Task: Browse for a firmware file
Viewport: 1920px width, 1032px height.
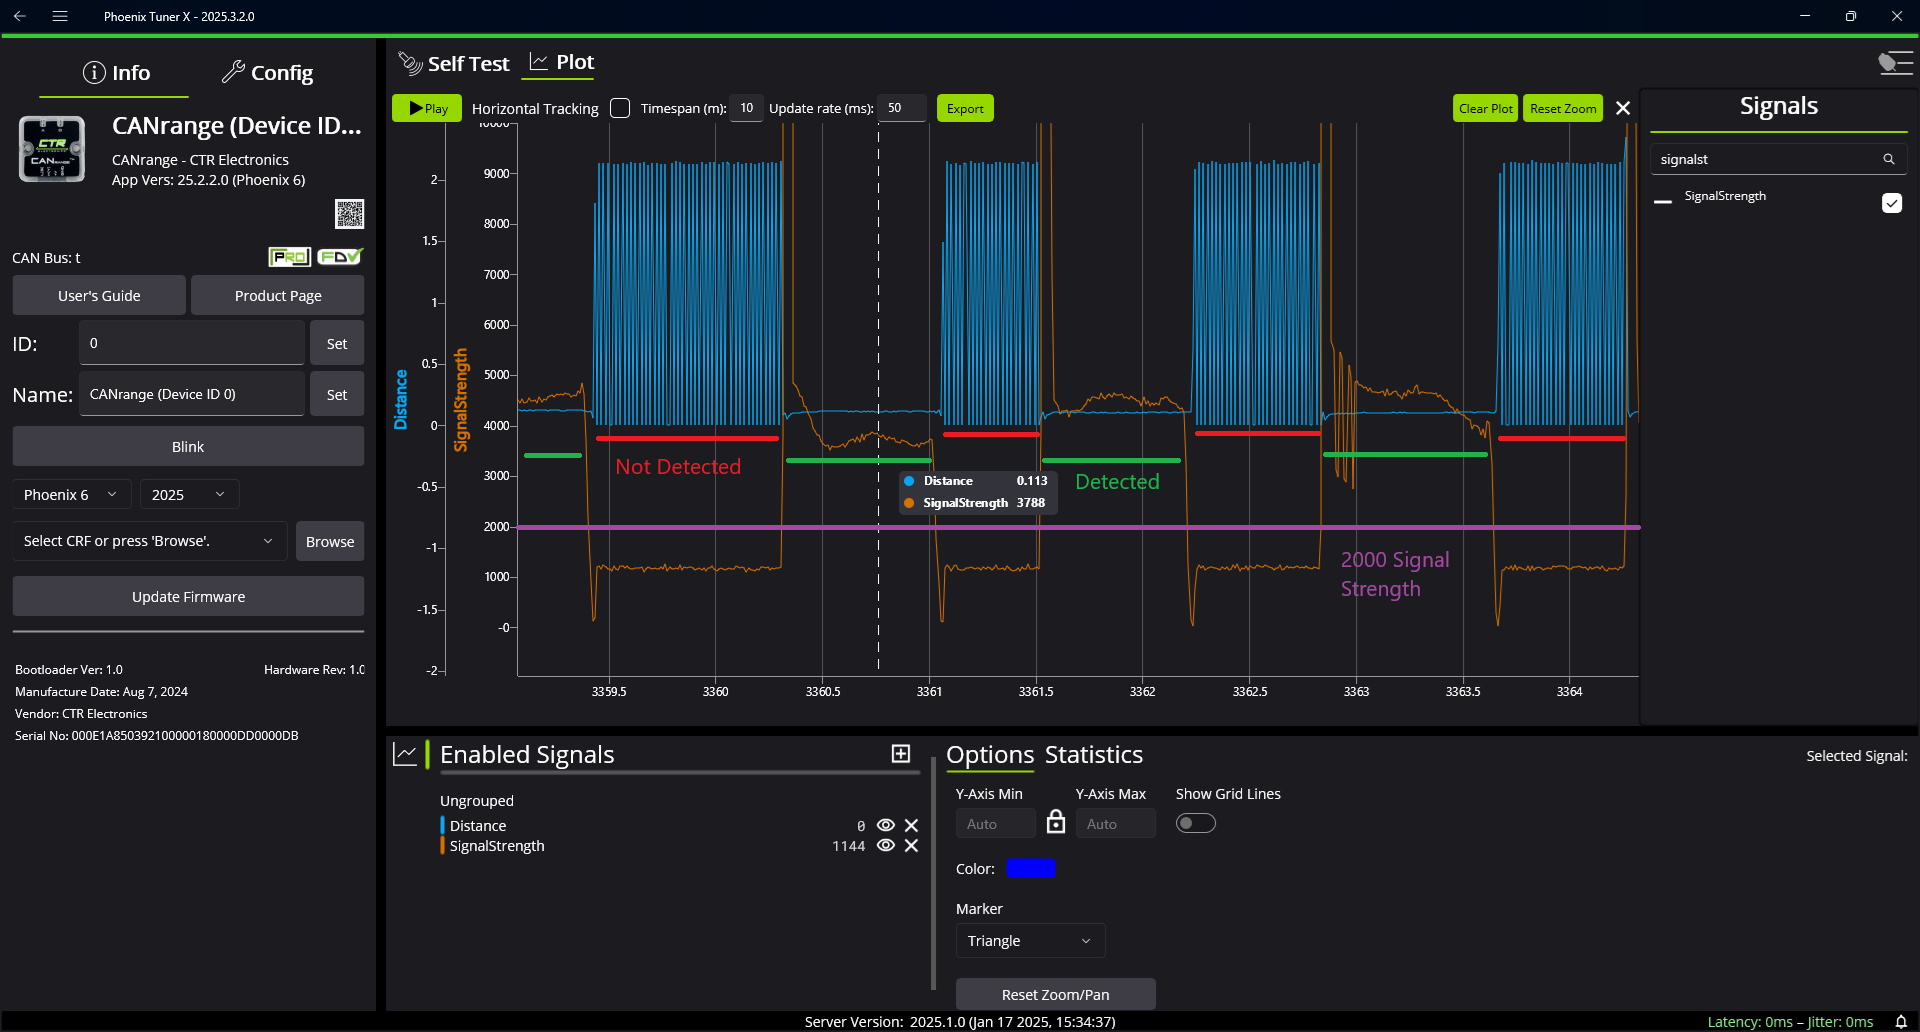Action: [x=330, y=542]
